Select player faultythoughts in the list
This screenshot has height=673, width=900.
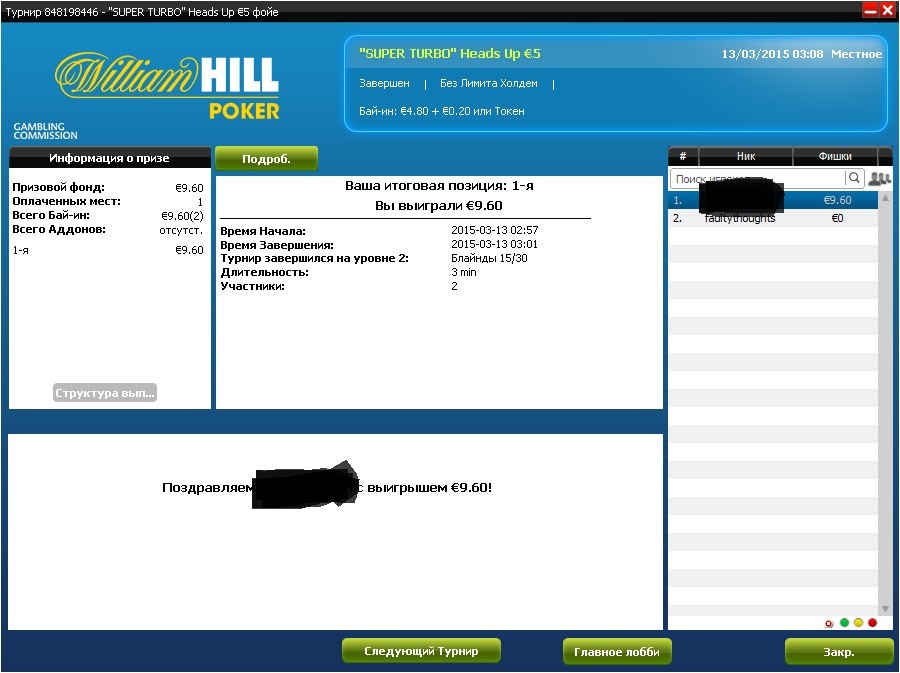(x=740, y=218)
